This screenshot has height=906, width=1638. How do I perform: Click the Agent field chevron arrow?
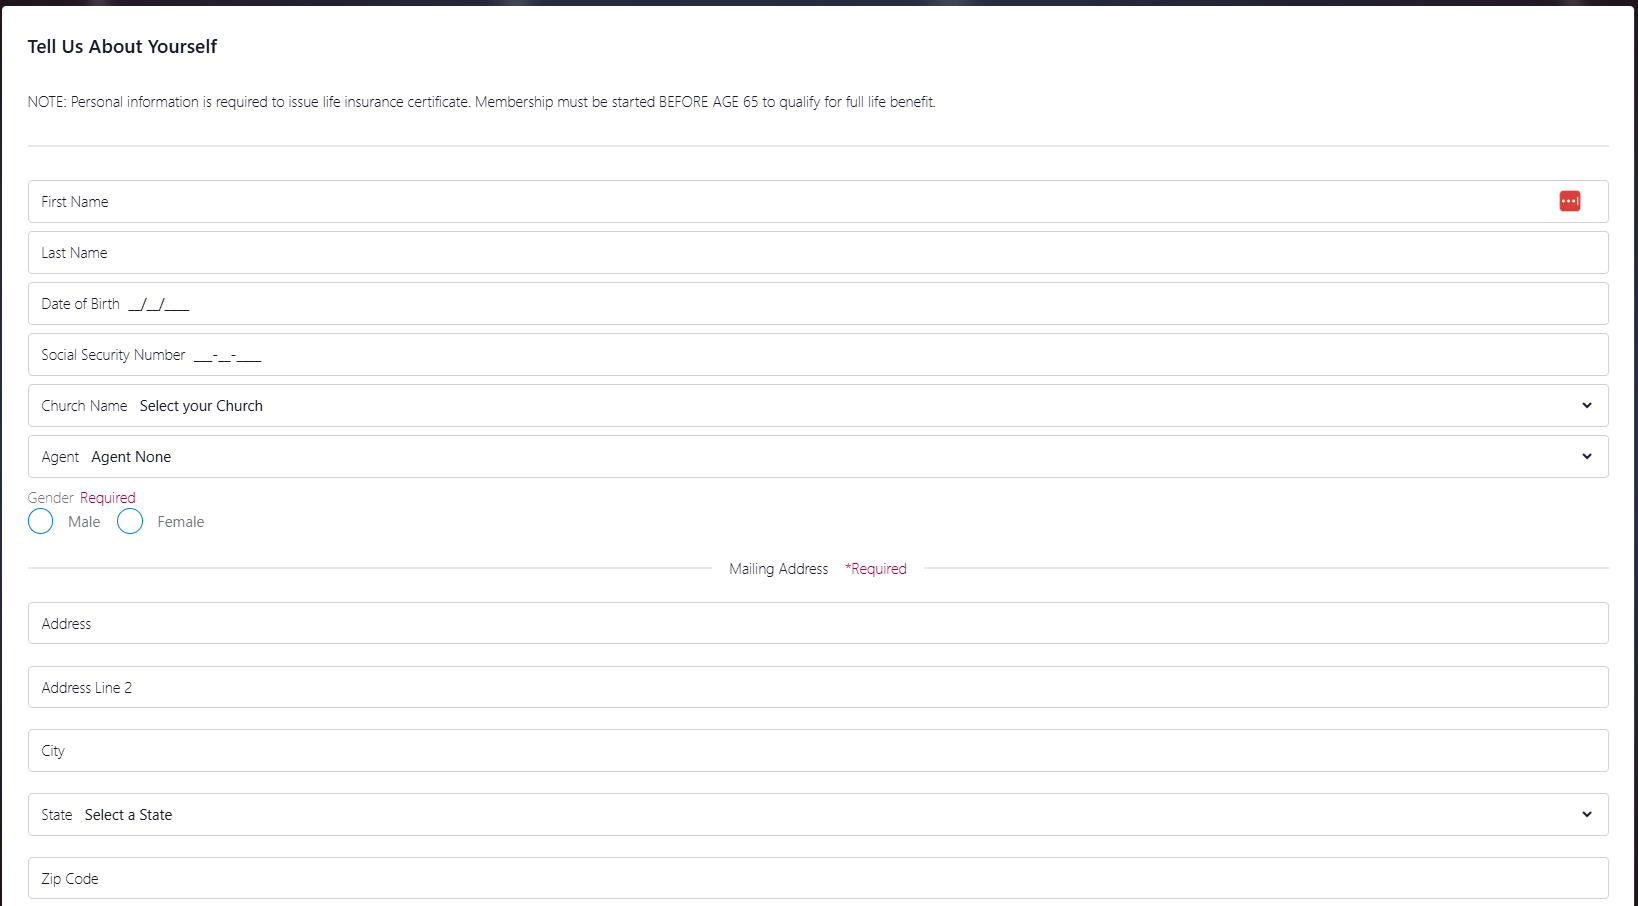1586,457
